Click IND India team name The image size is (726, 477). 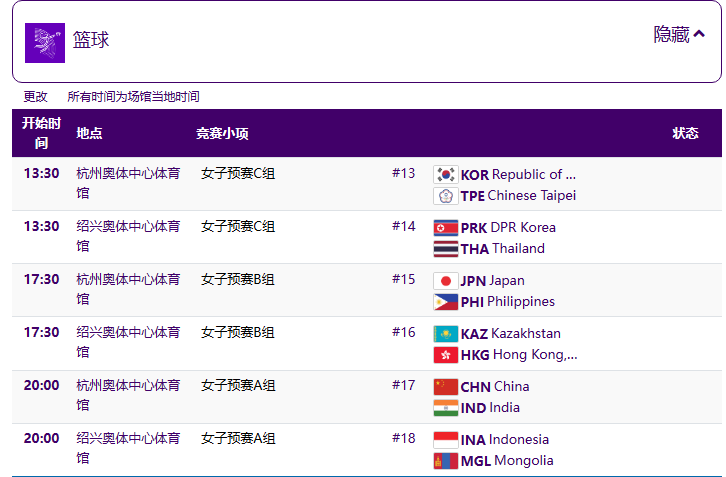(490, 408)
